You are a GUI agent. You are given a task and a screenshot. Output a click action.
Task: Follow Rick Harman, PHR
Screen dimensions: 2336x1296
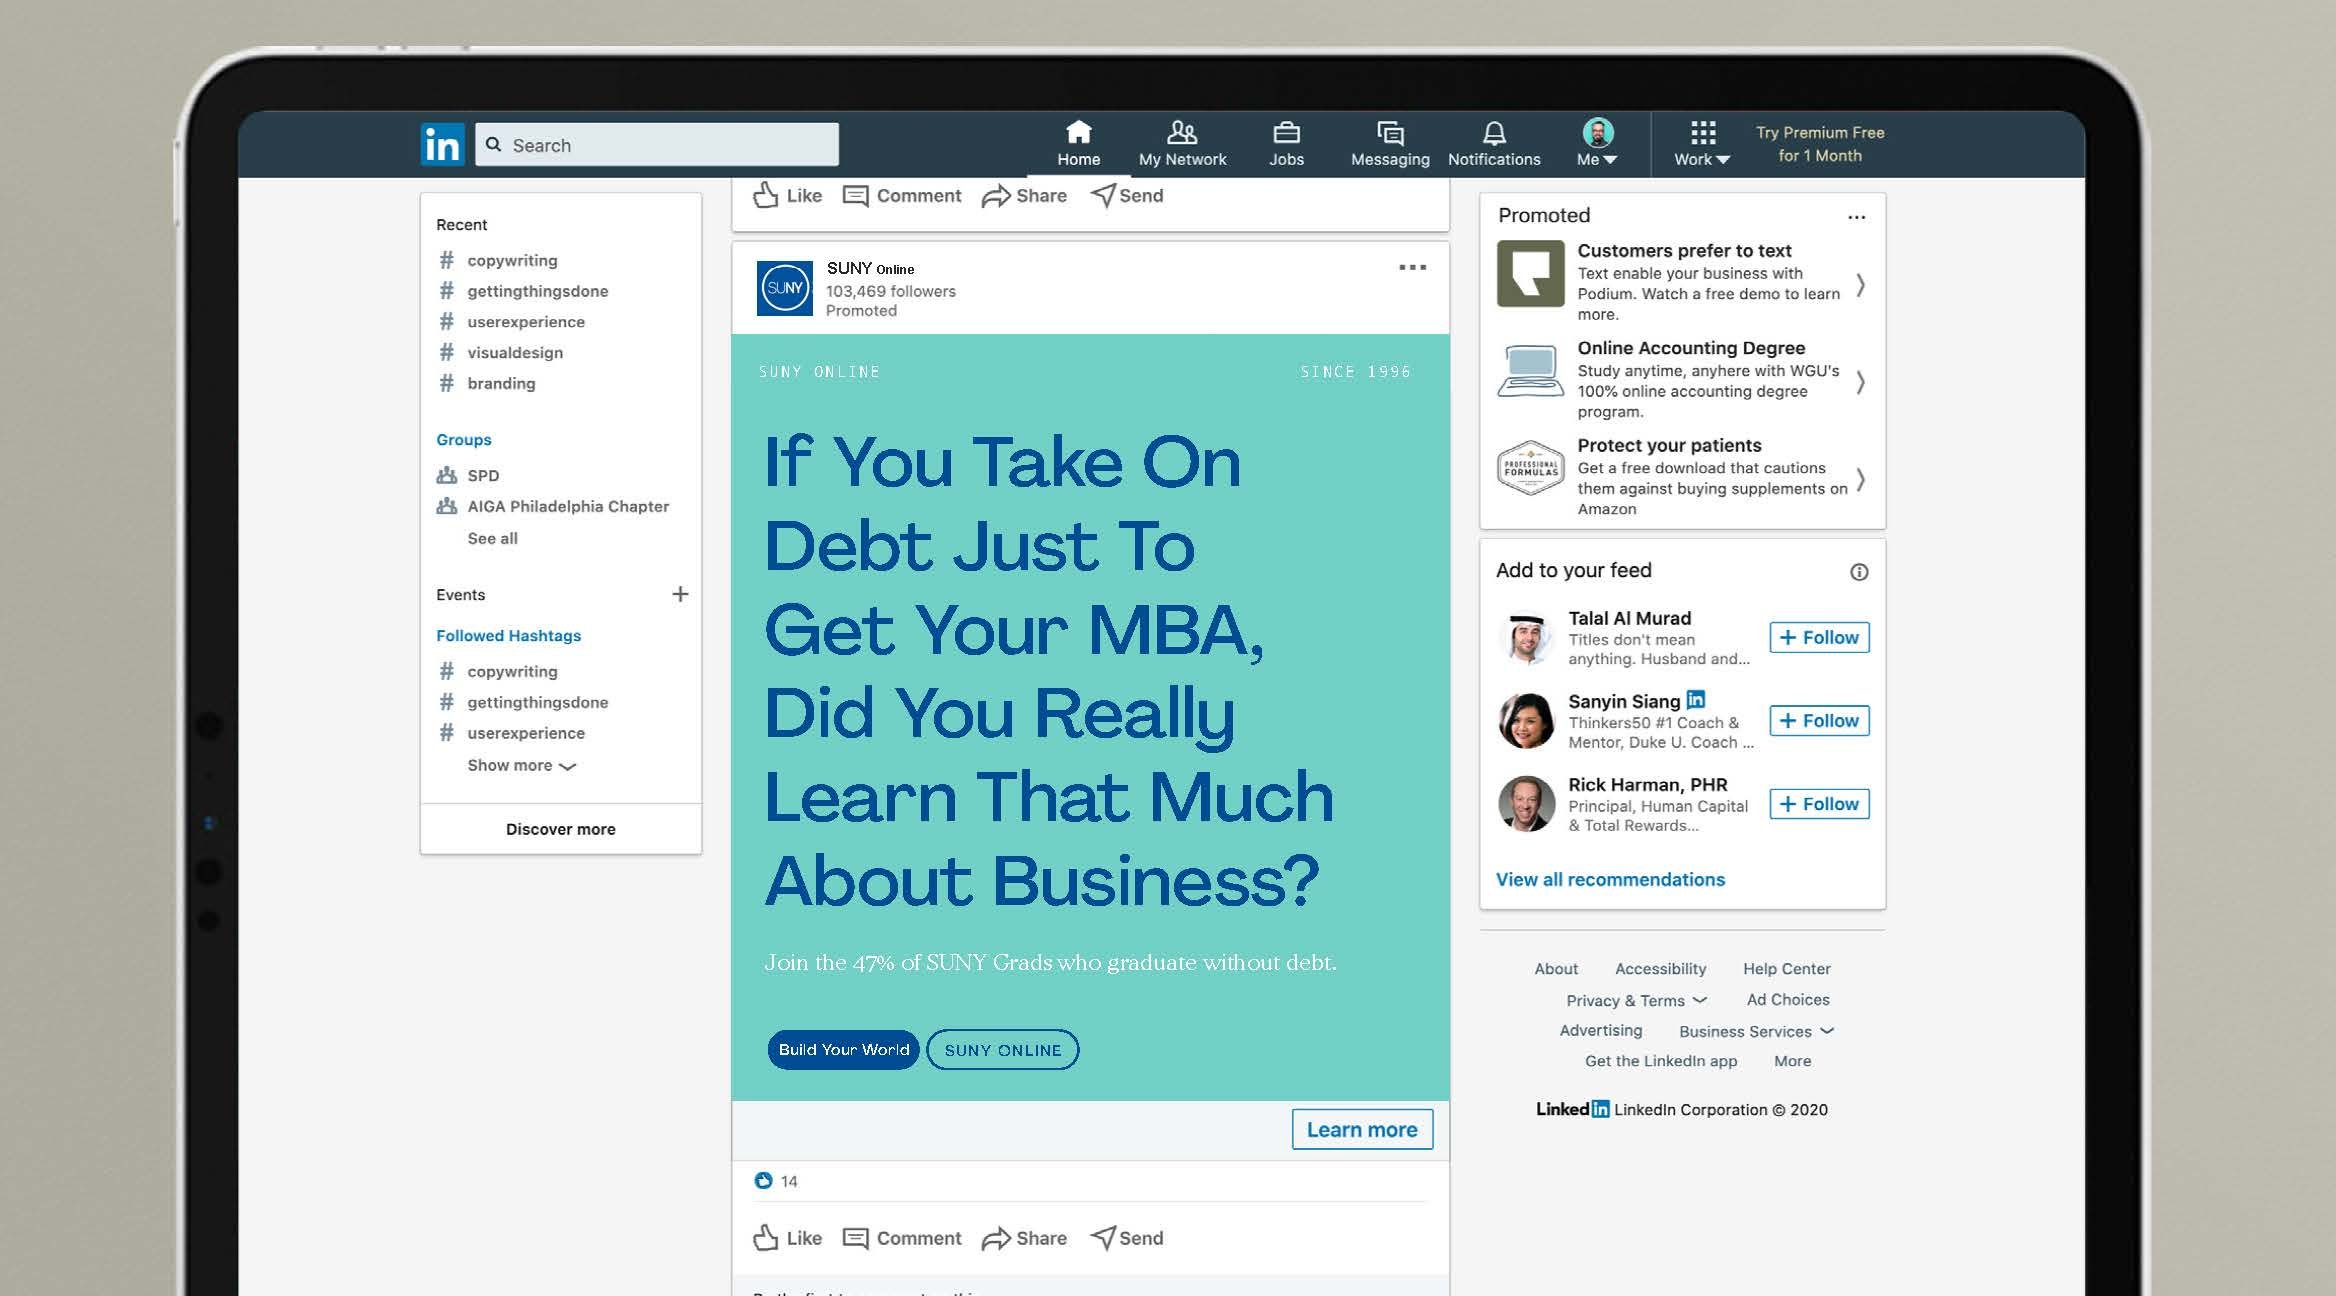tap(1819, 804)
